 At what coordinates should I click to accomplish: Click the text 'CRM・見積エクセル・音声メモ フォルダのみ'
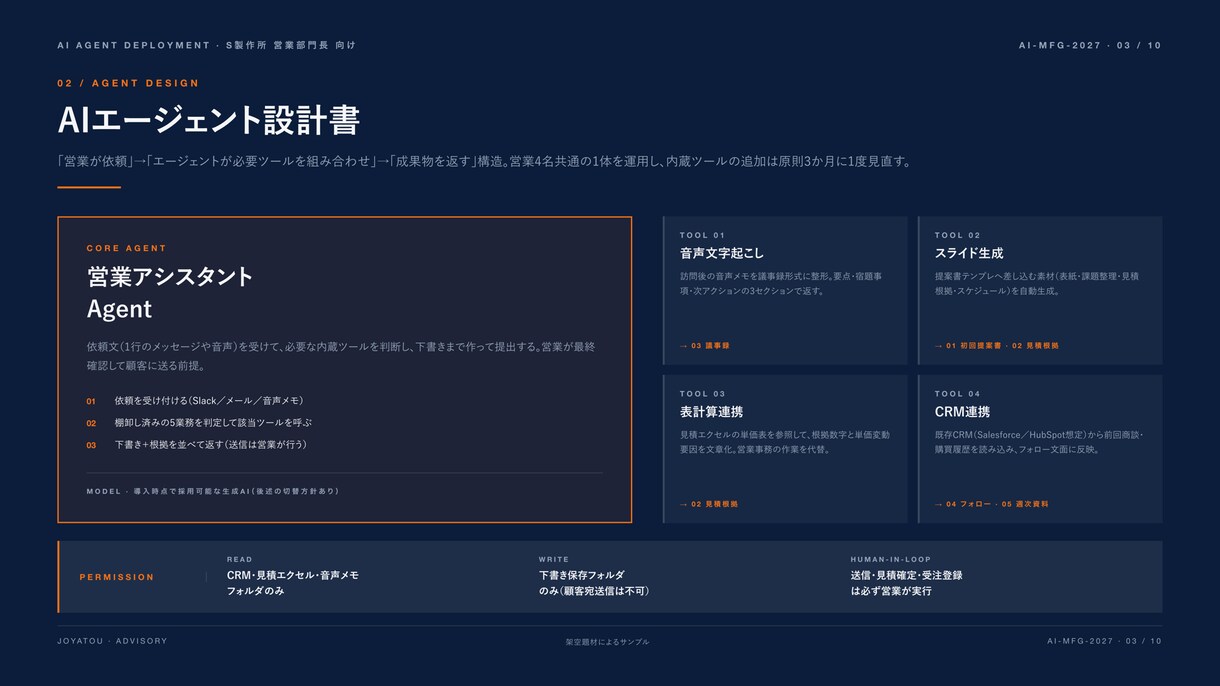pyautogui.click(x=293, y=583)
